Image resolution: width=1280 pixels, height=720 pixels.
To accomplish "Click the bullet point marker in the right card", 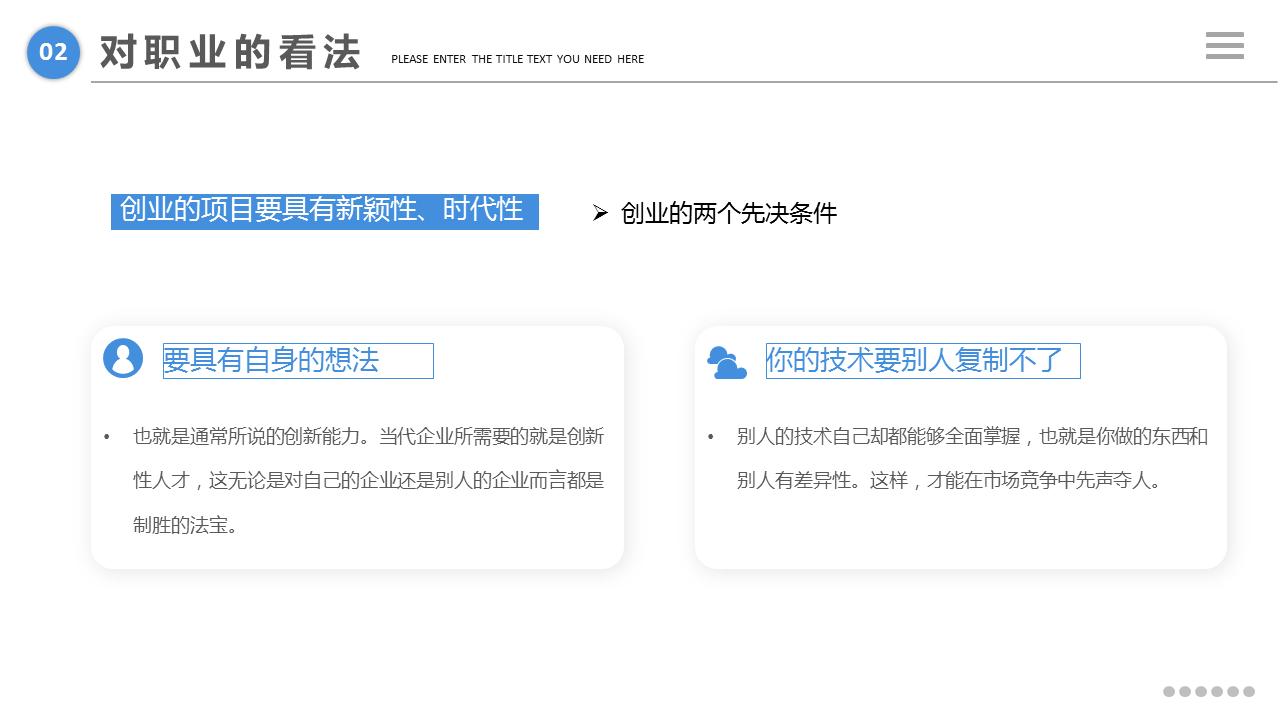I will 711,436.
